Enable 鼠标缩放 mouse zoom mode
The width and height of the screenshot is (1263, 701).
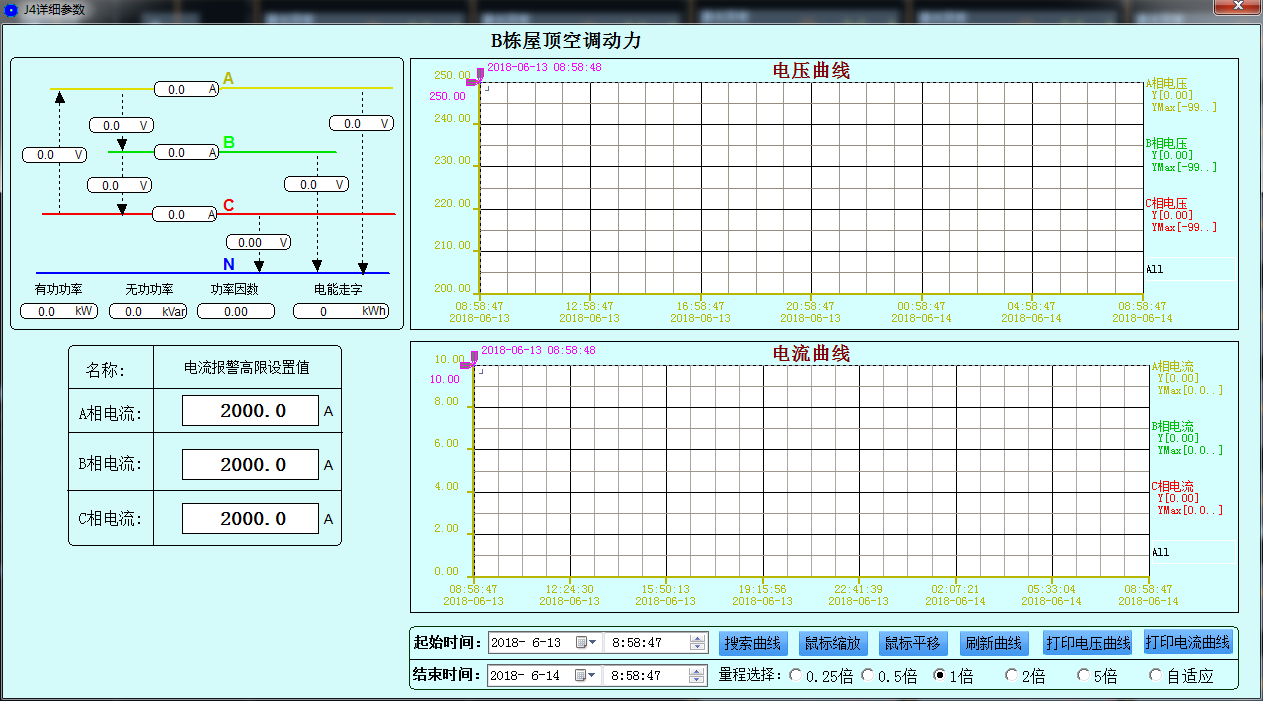tap(833, 643)
